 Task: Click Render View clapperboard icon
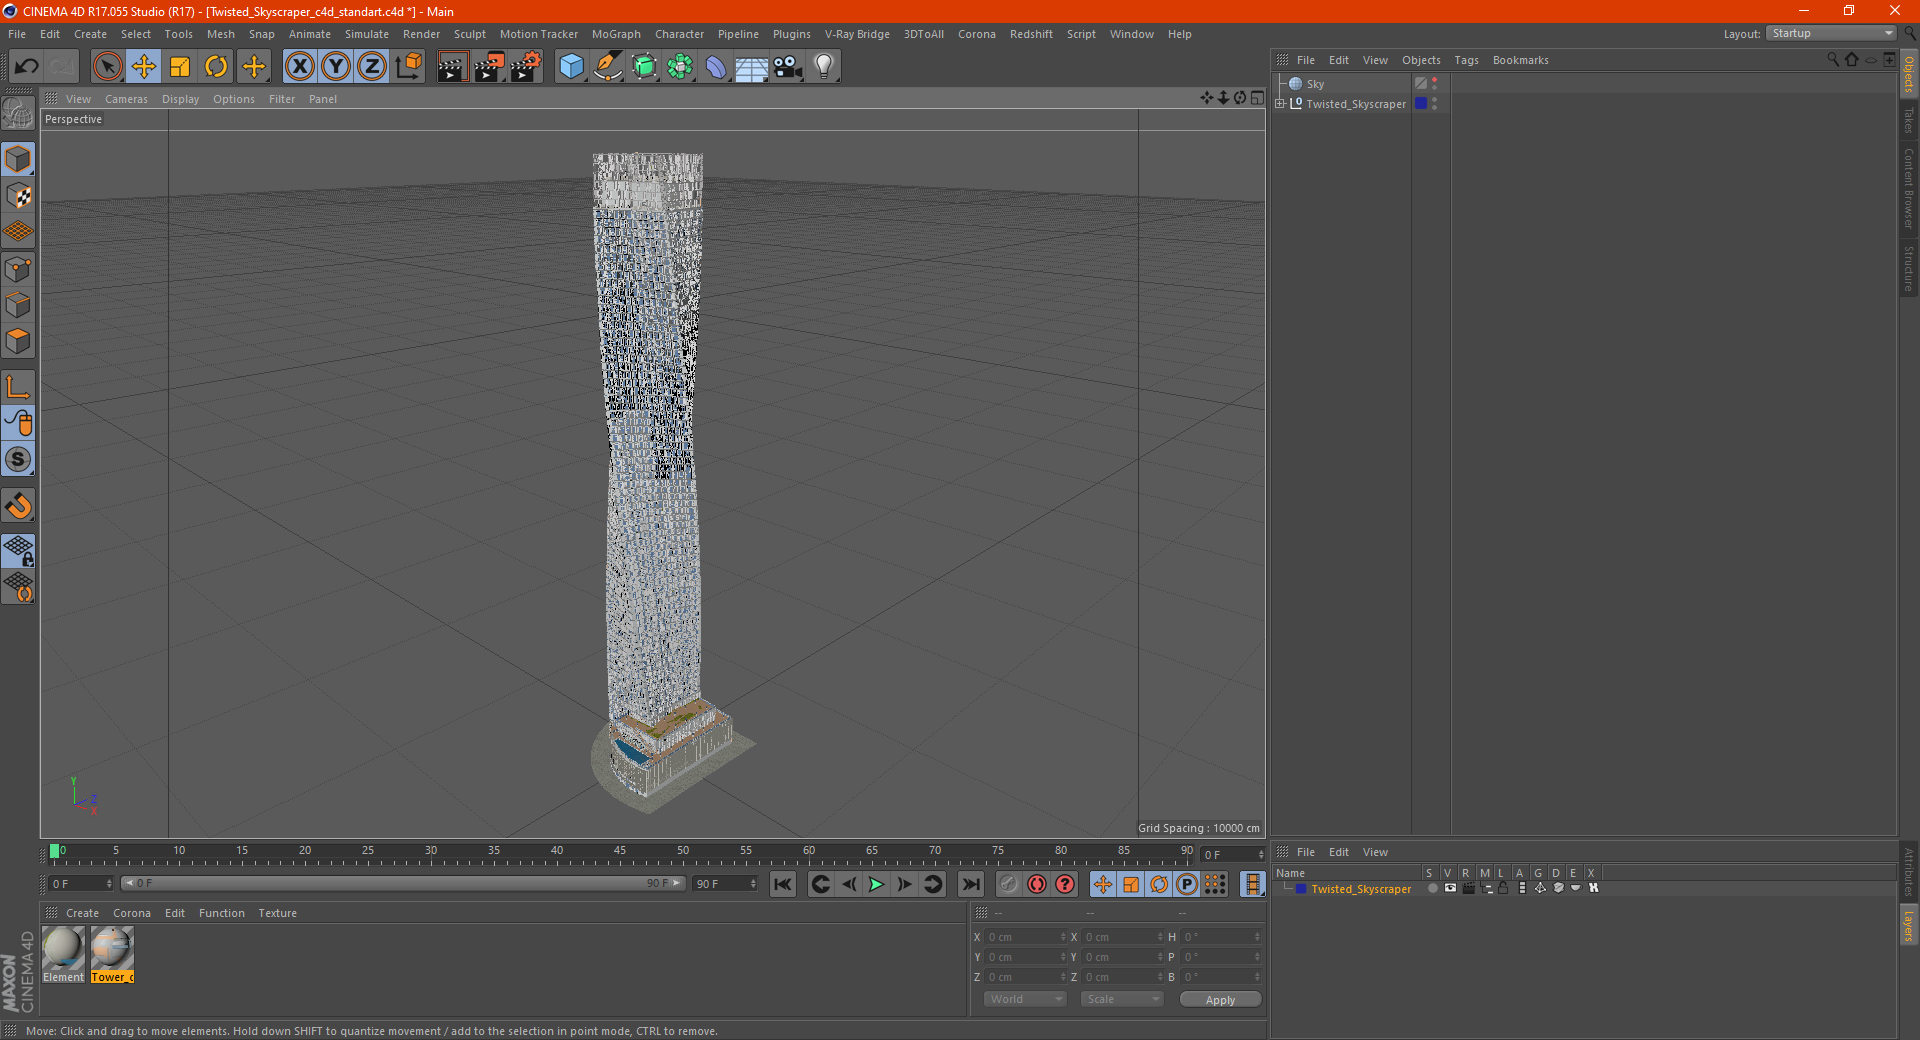click(x=452, y=67)
